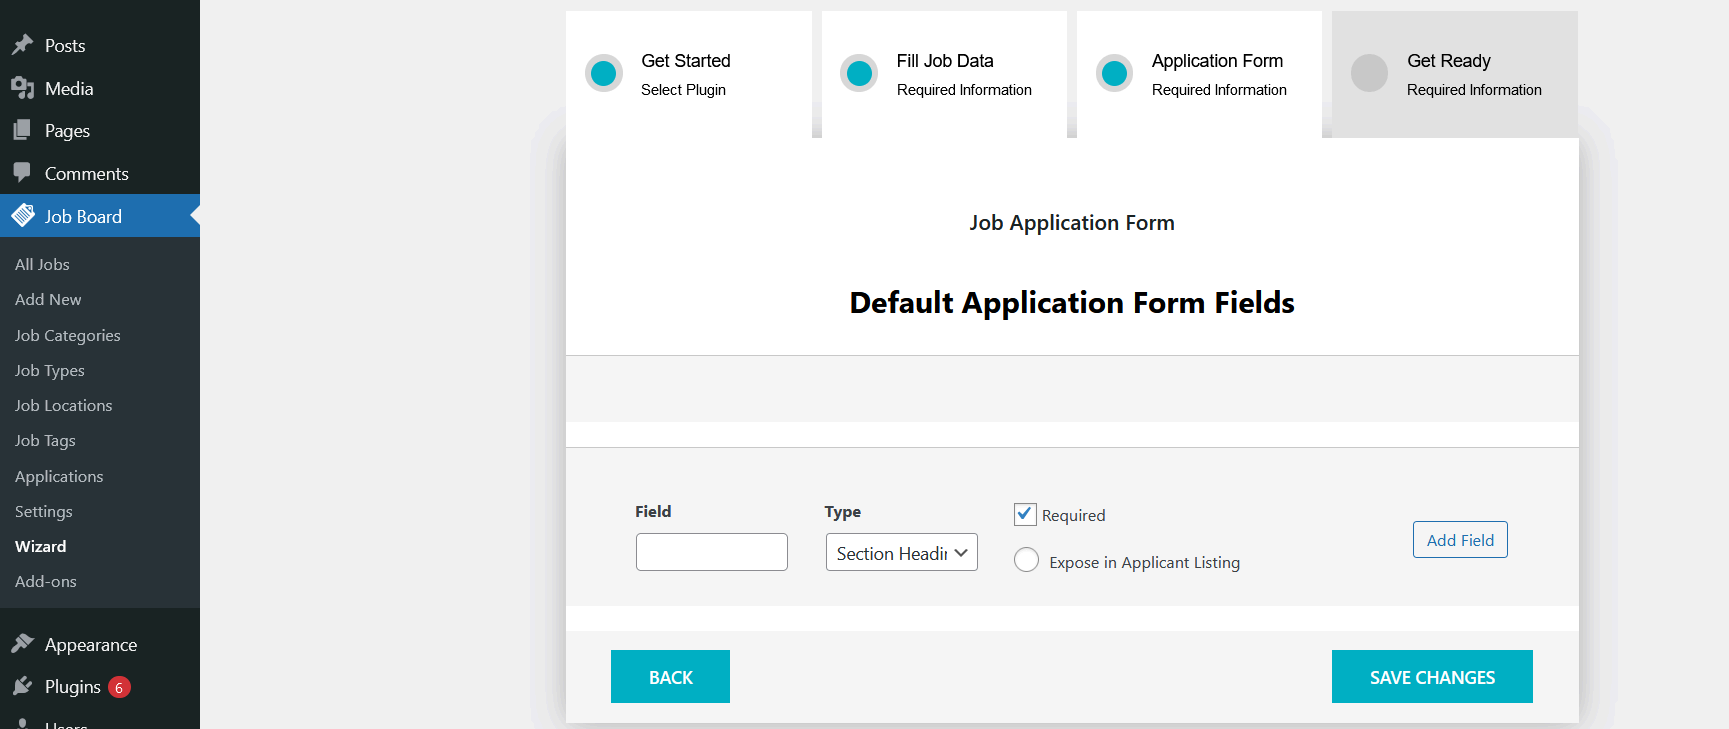The image size is (1729, 729).
Task: Click the Get Started step circle
Action: pos(604,73)
